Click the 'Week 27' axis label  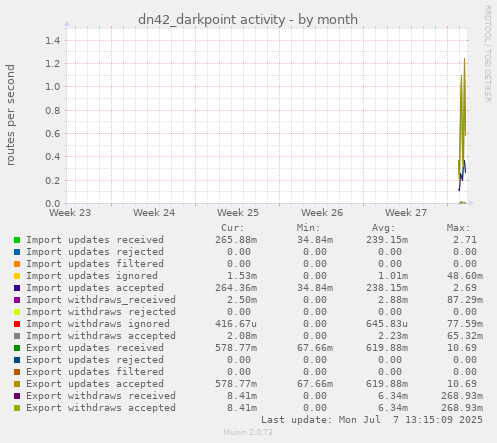click(406, 213)
